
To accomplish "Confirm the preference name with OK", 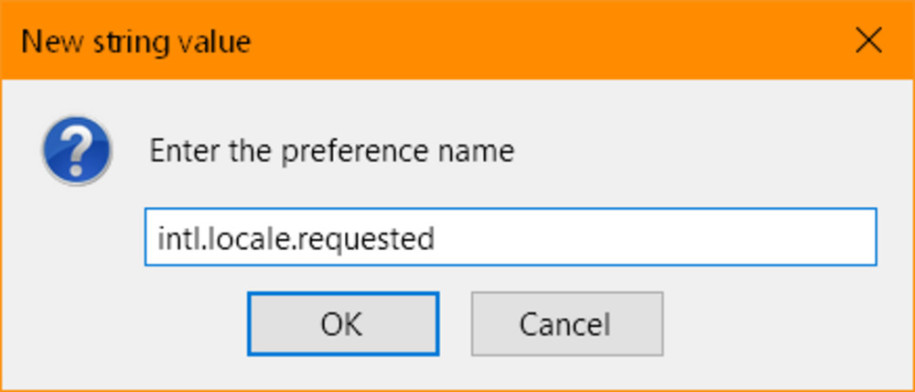I will tap(343, 323).
